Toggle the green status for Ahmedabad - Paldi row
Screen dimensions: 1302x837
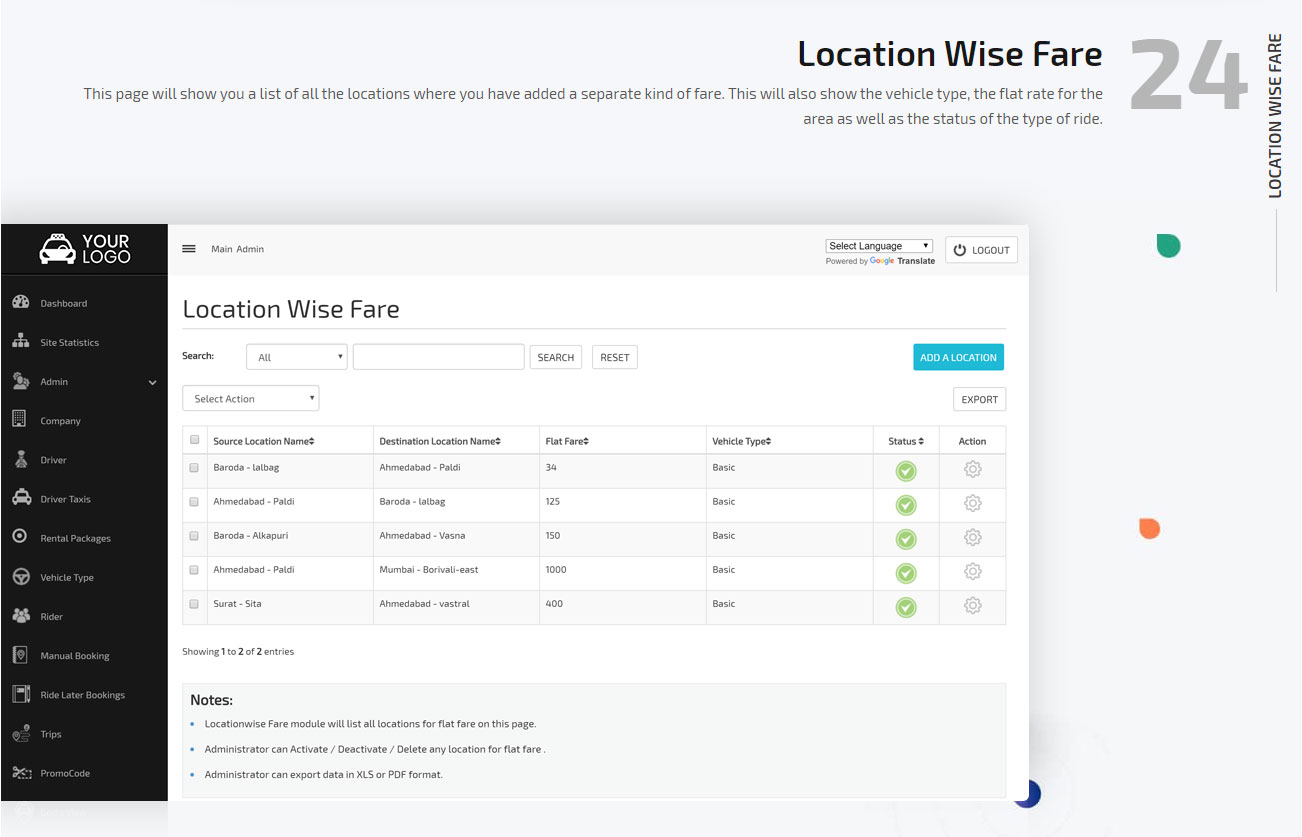coord(905,504)
